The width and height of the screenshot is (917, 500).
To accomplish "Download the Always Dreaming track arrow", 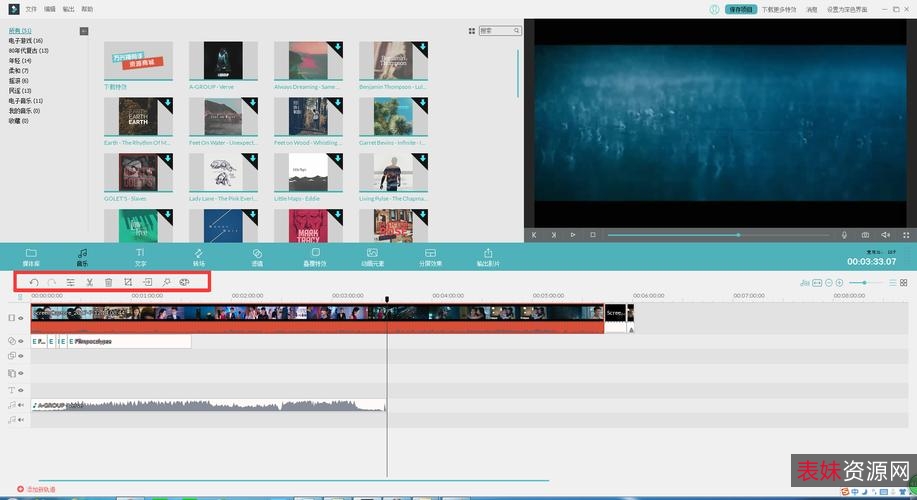I will point(337,47).
